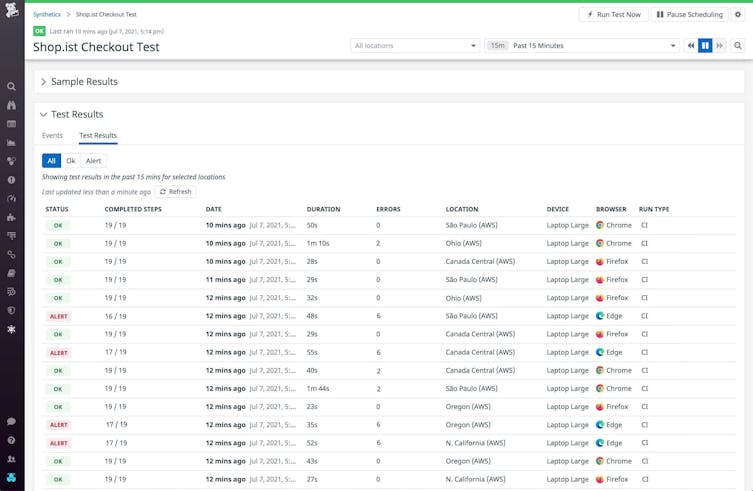Open the chat bubble icon in the sidebar
This screenshot has height=491, width=753.
[12, 422]
